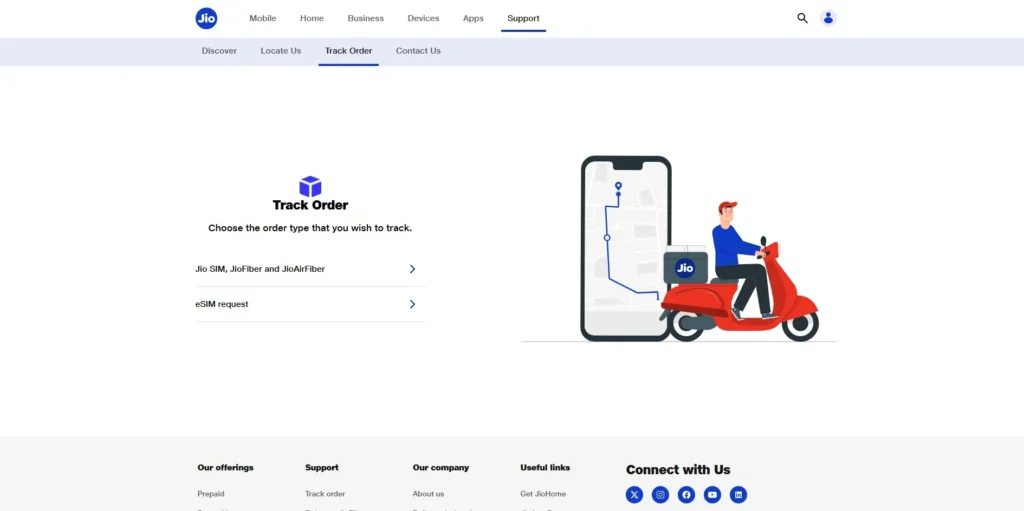Open the Home menu
The height and width of the screenshot is (511, 1024).
click(x=312, y=18)
